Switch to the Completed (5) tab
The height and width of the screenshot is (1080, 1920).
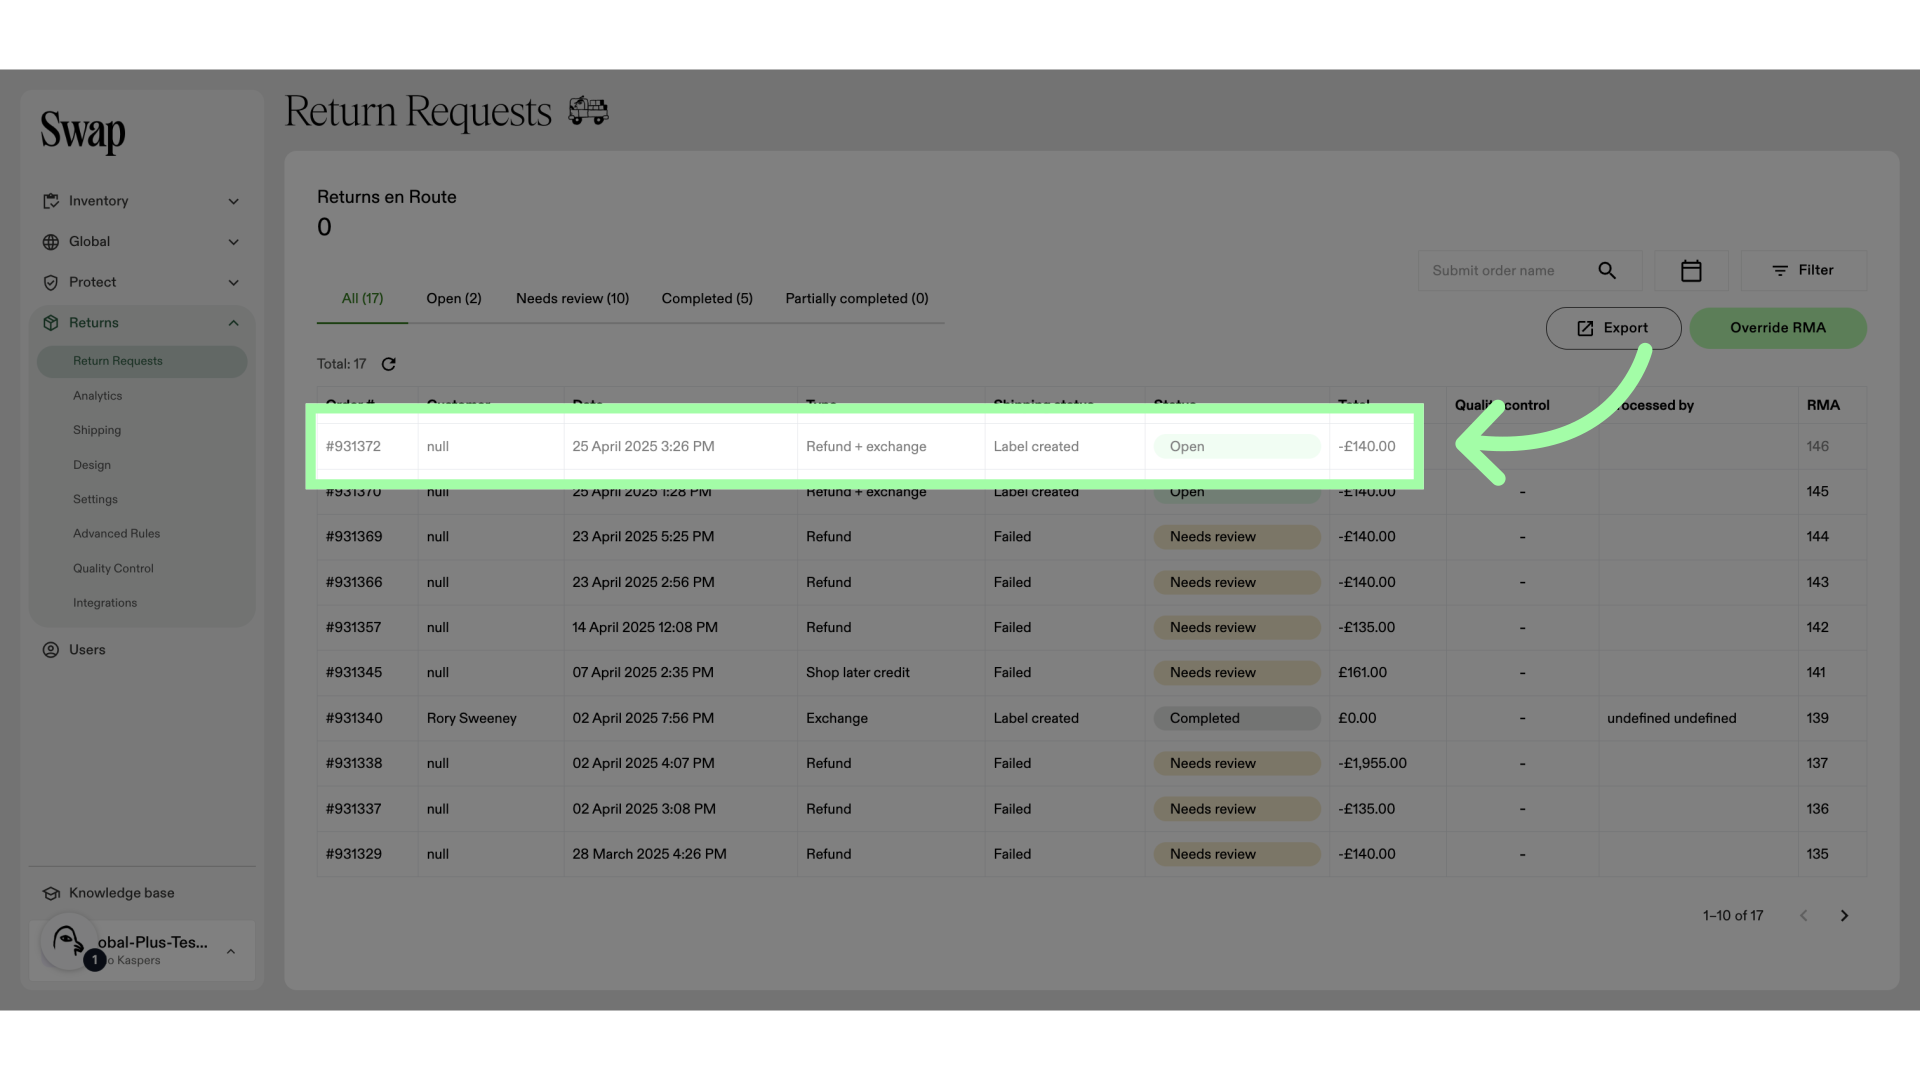tap(707, 298)
